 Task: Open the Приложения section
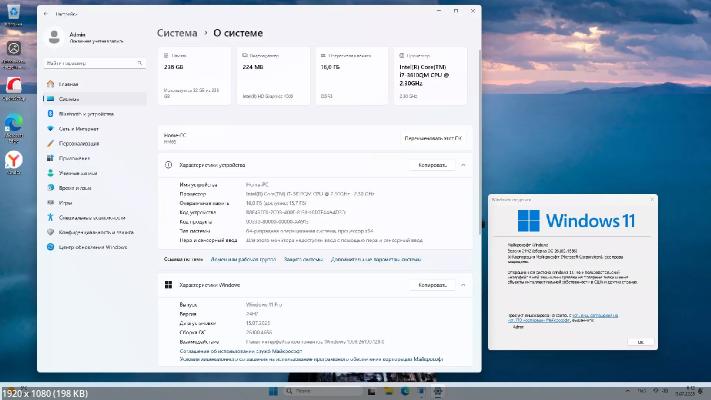click(x=94, y=158)
